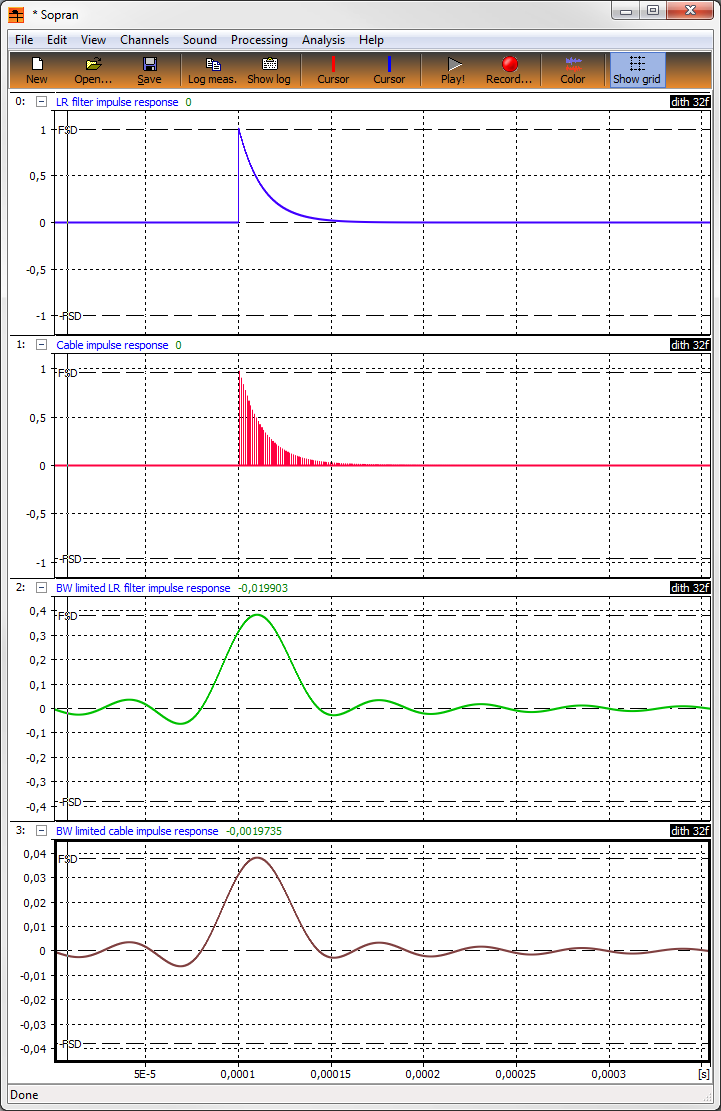Open the Show log toolbar icon
The image size is (721, 1111).
[x=269, y=69]
